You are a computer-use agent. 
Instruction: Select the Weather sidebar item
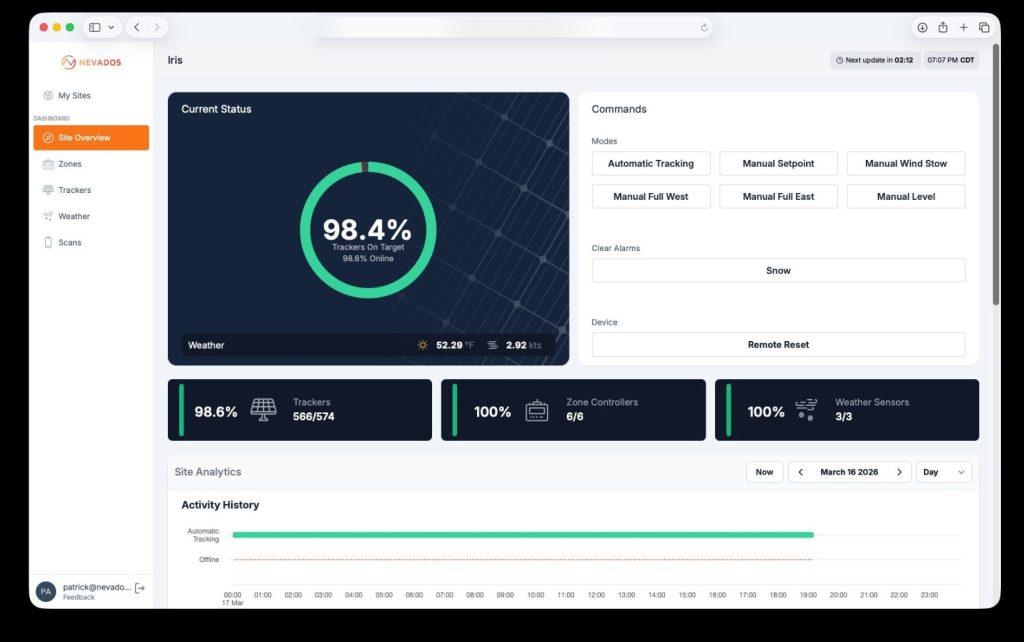(x=73, y=216)
